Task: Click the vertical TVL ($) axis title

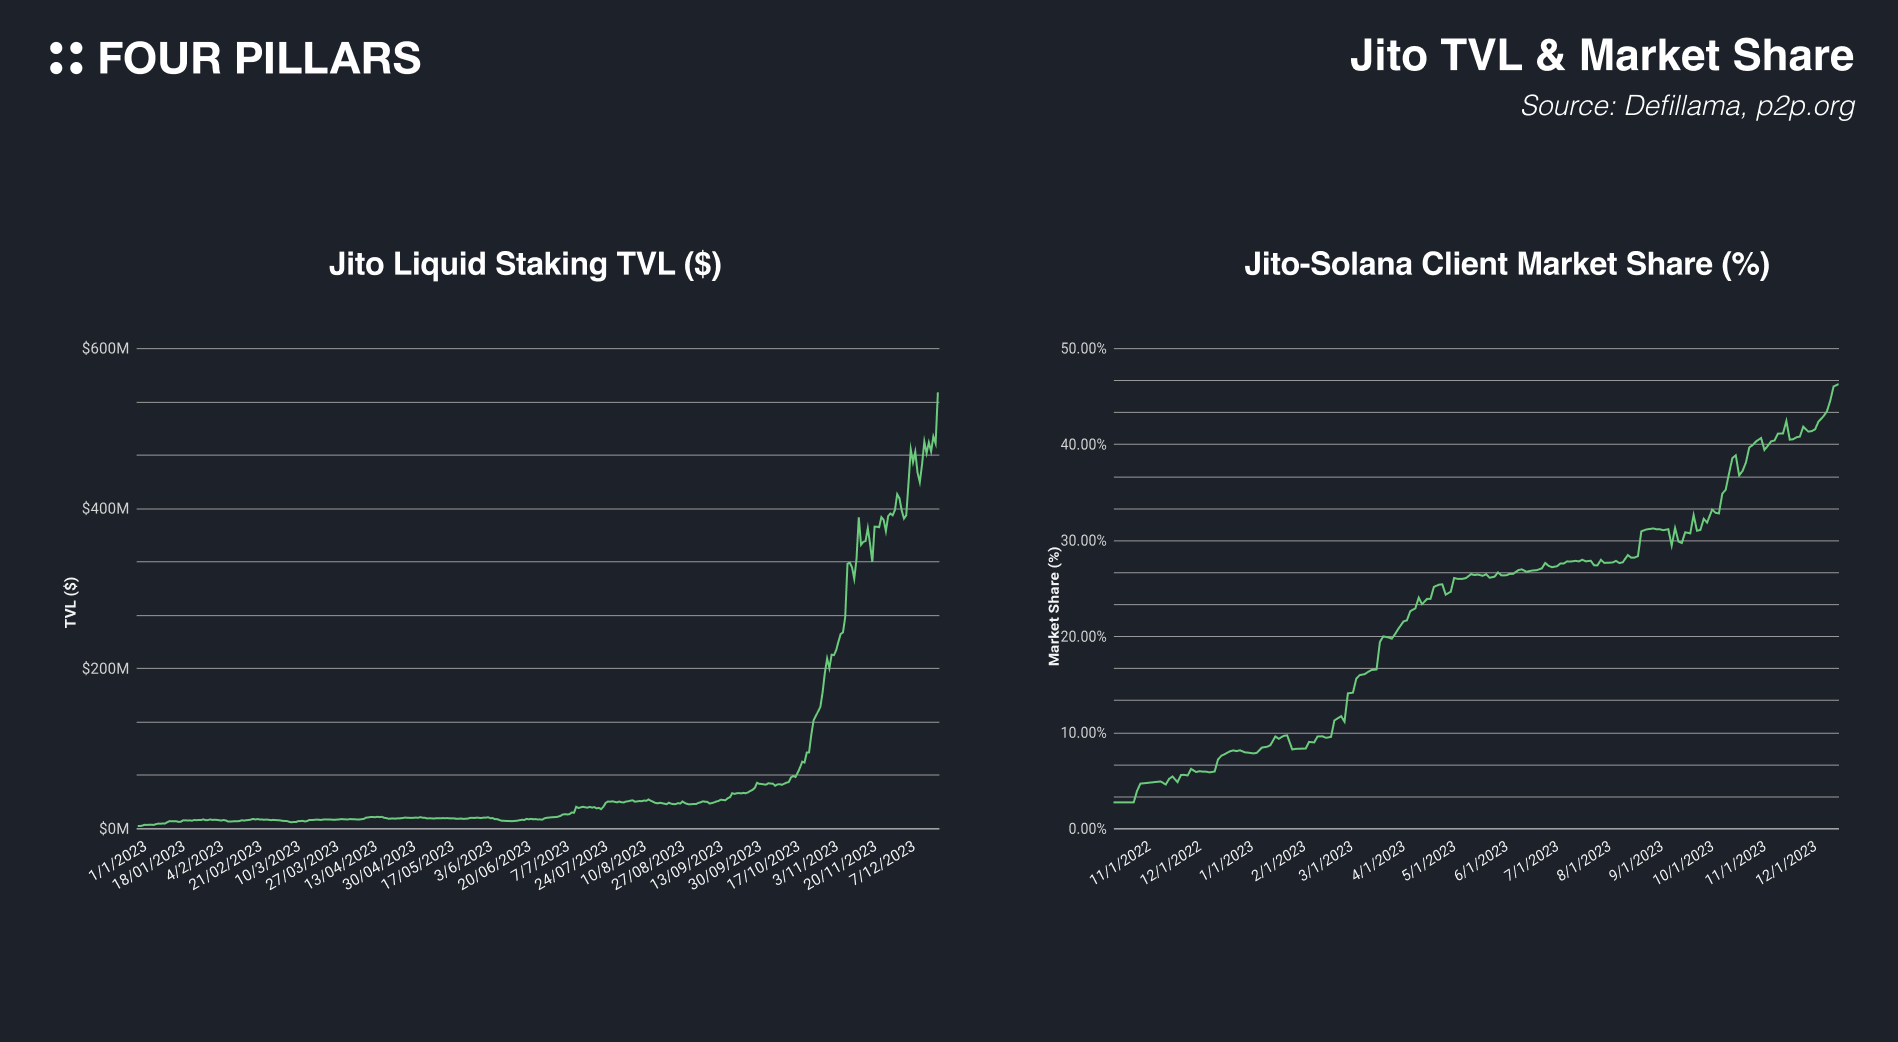Action: (71, 602)
